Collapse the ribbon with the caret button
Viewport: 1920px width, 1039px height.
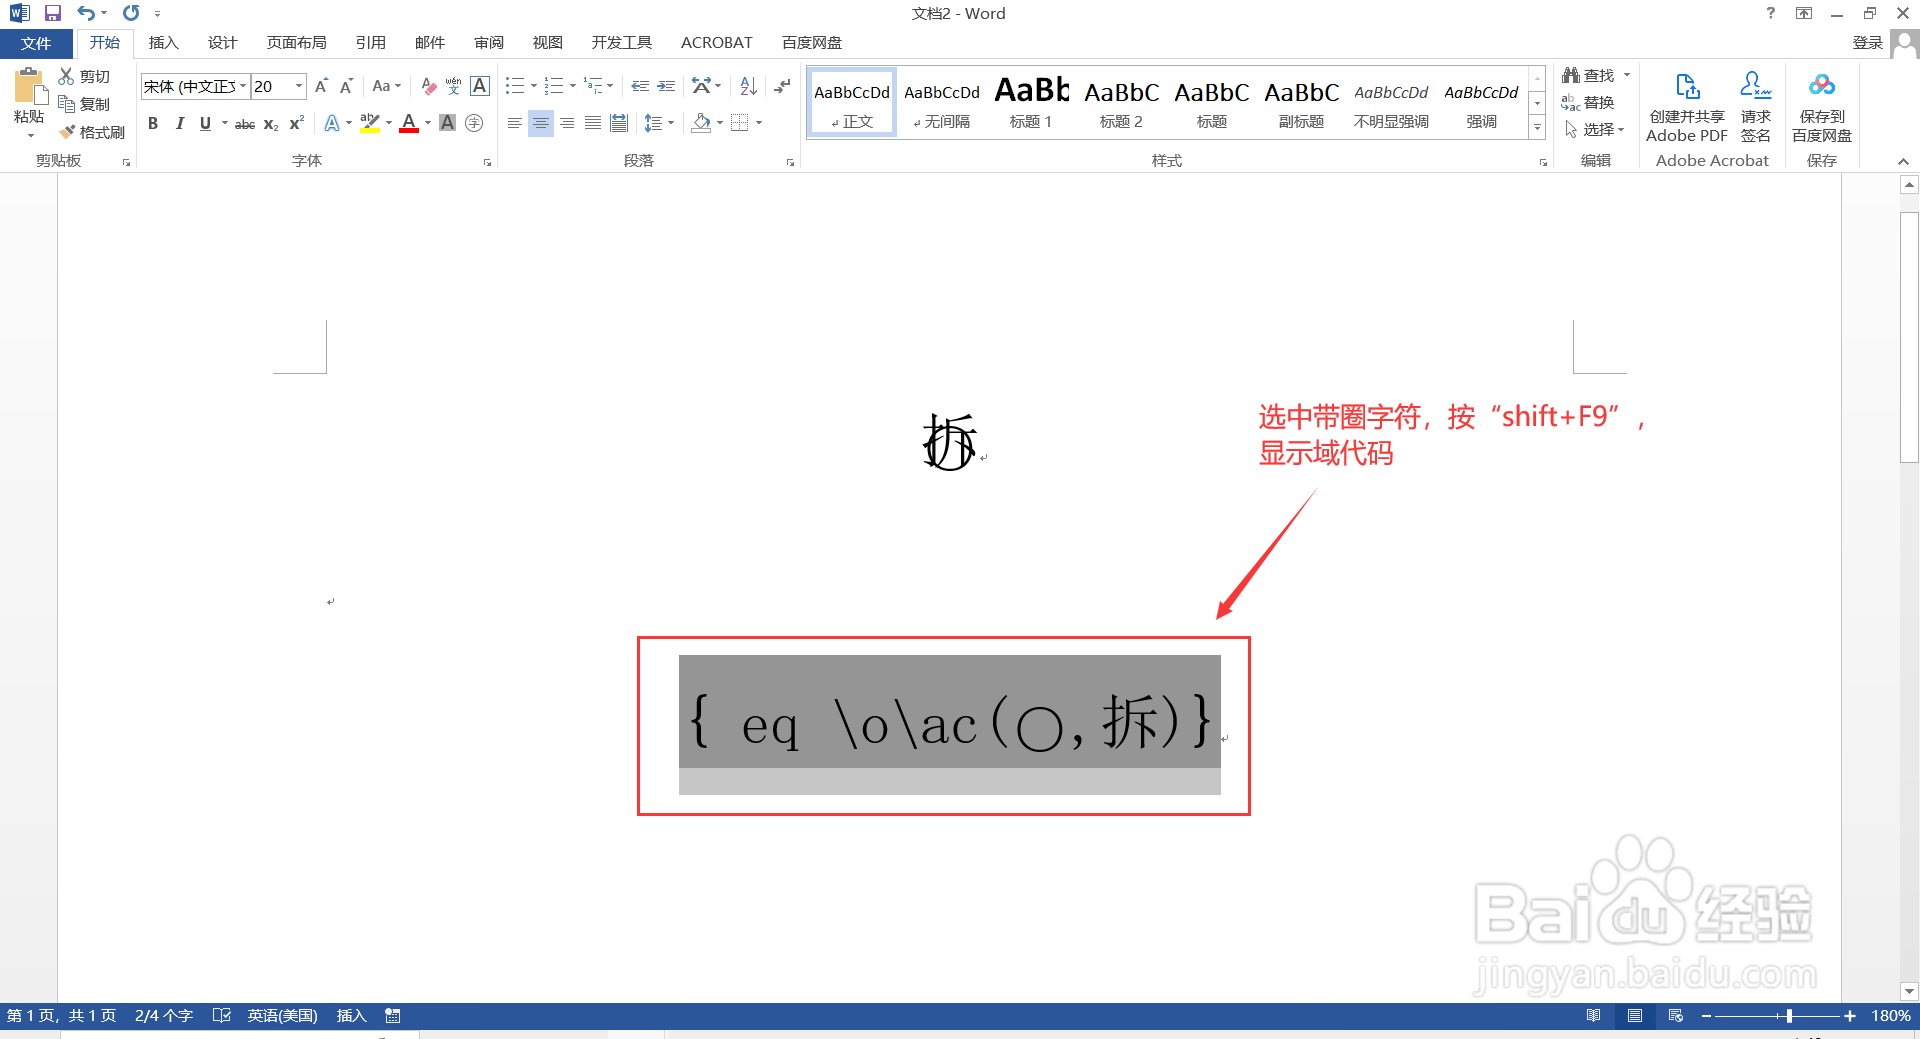point(1903,161)
